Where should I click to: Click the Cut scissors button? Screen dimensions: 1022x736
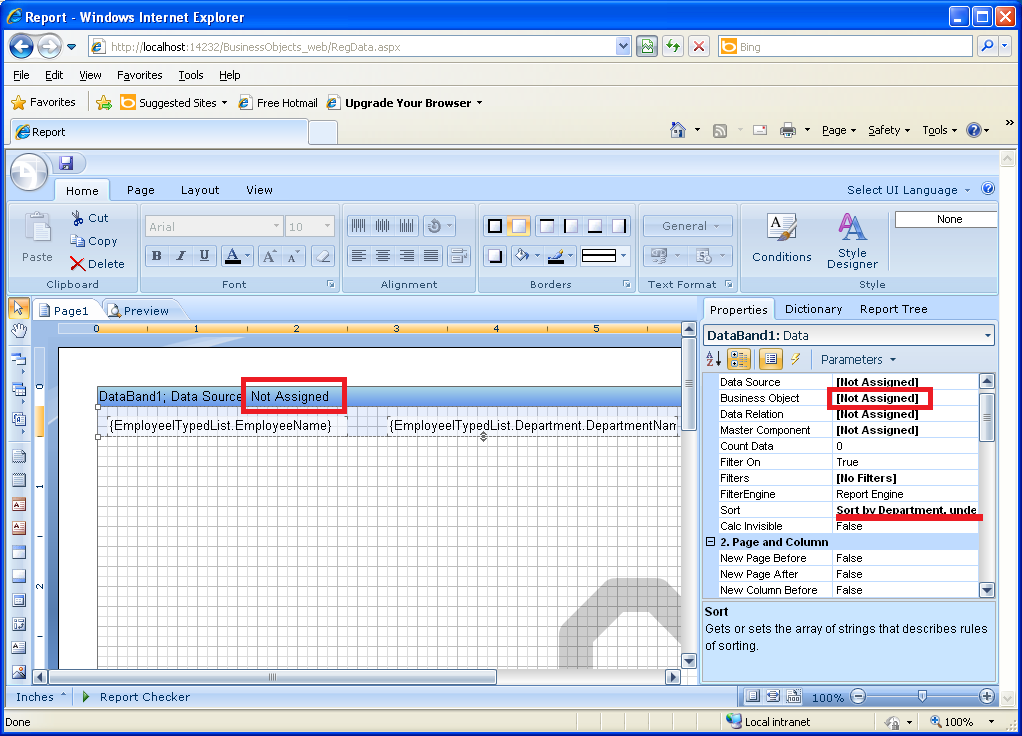pos(89,218)
